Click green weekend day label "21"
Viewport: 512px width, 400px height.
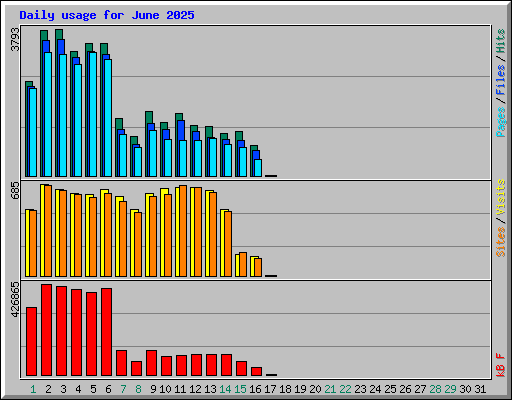(330, 389)
